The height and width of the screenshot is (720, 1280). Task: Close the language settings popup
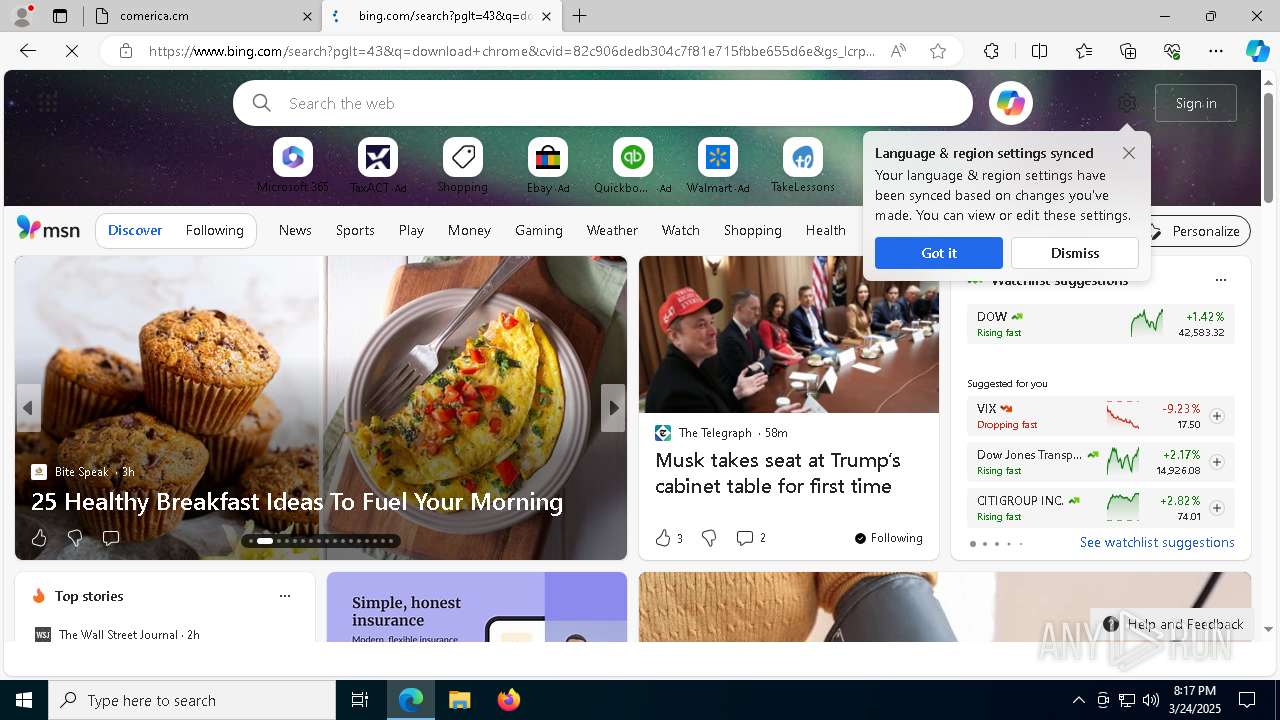click(x=1129, y=153)
